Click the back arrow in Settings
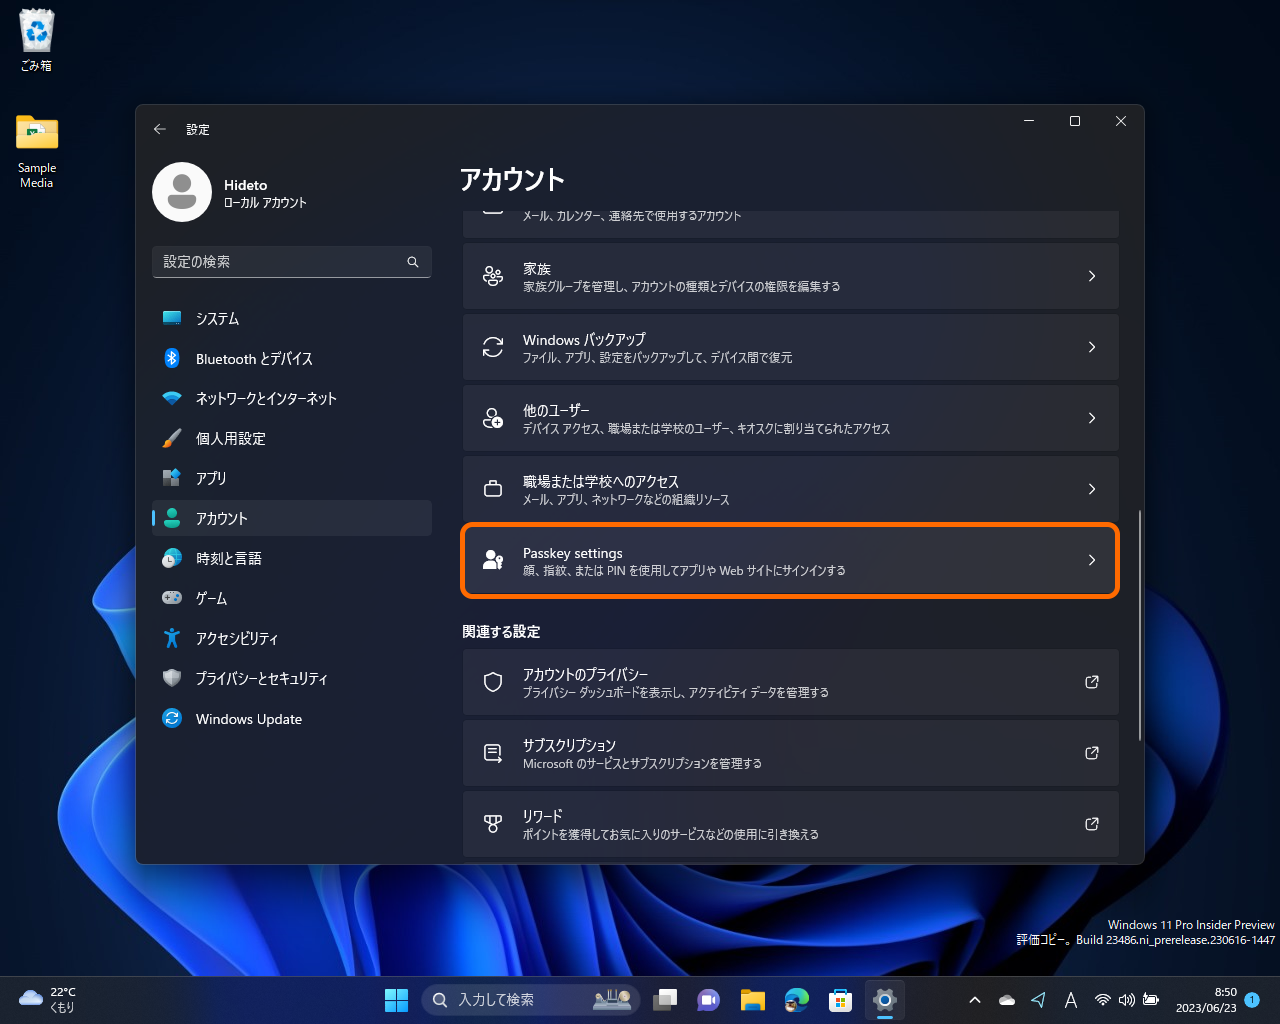The image size is (1280, 1024). coord(159,129)
